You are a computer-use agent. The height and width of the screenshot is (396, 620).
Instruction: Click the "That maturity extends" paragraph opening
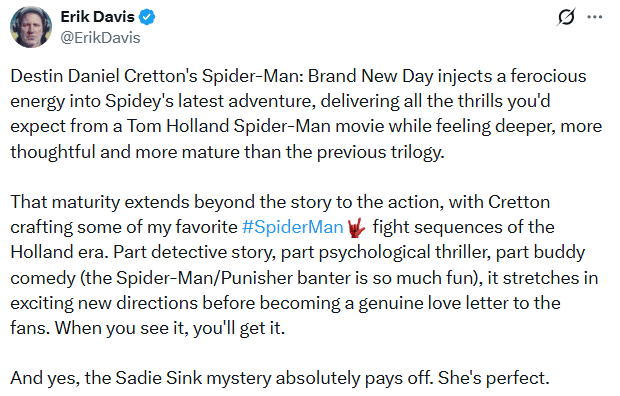coord(100,202)
